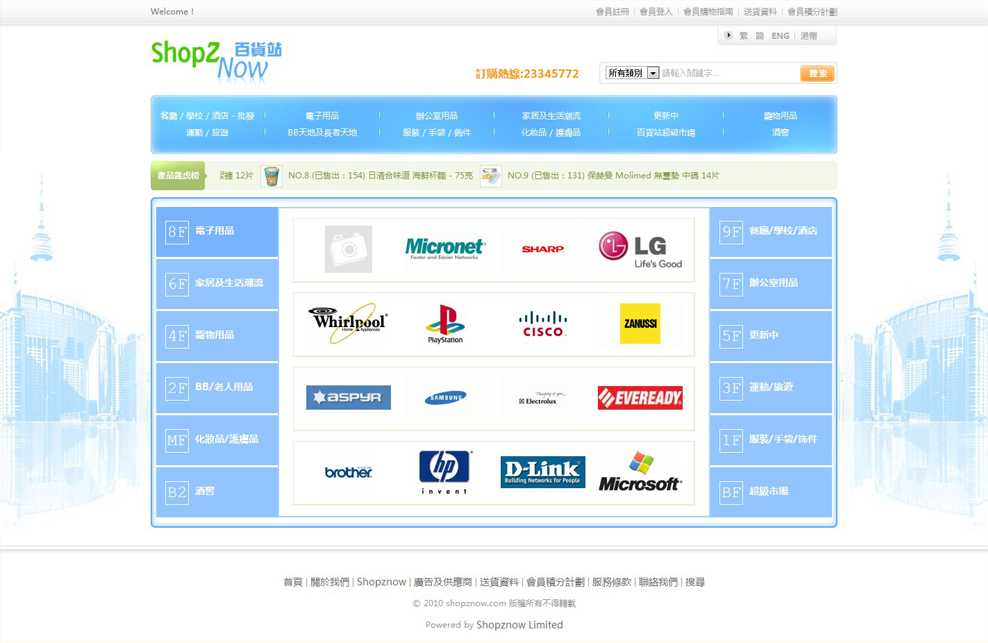The width and height of the screenshot is (988, 643).
Task: Open 電子用品 in the blue navigation bar
Action: pyautogui.click(x=323, y=115)
